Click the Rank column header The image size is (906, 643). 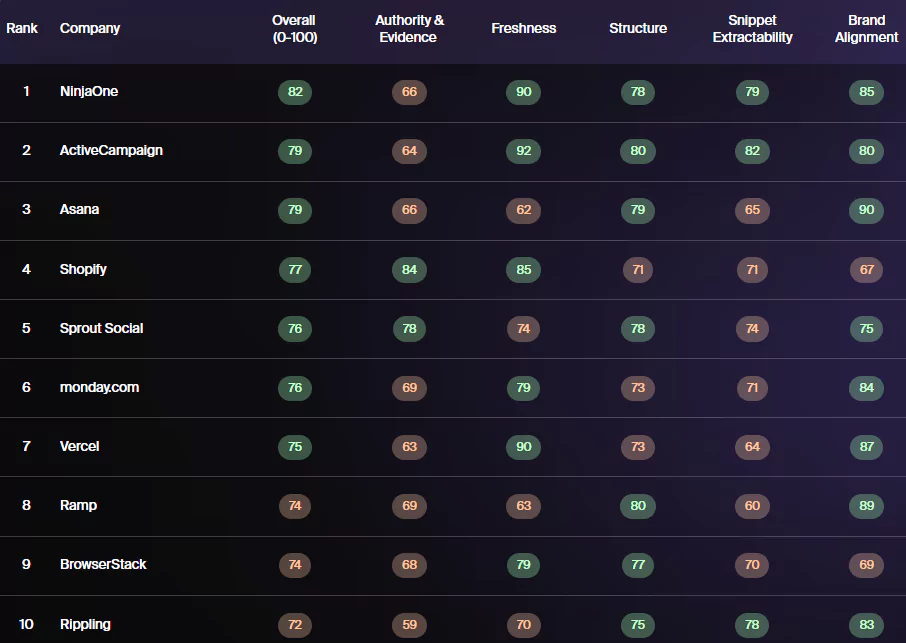click(22, 28)
